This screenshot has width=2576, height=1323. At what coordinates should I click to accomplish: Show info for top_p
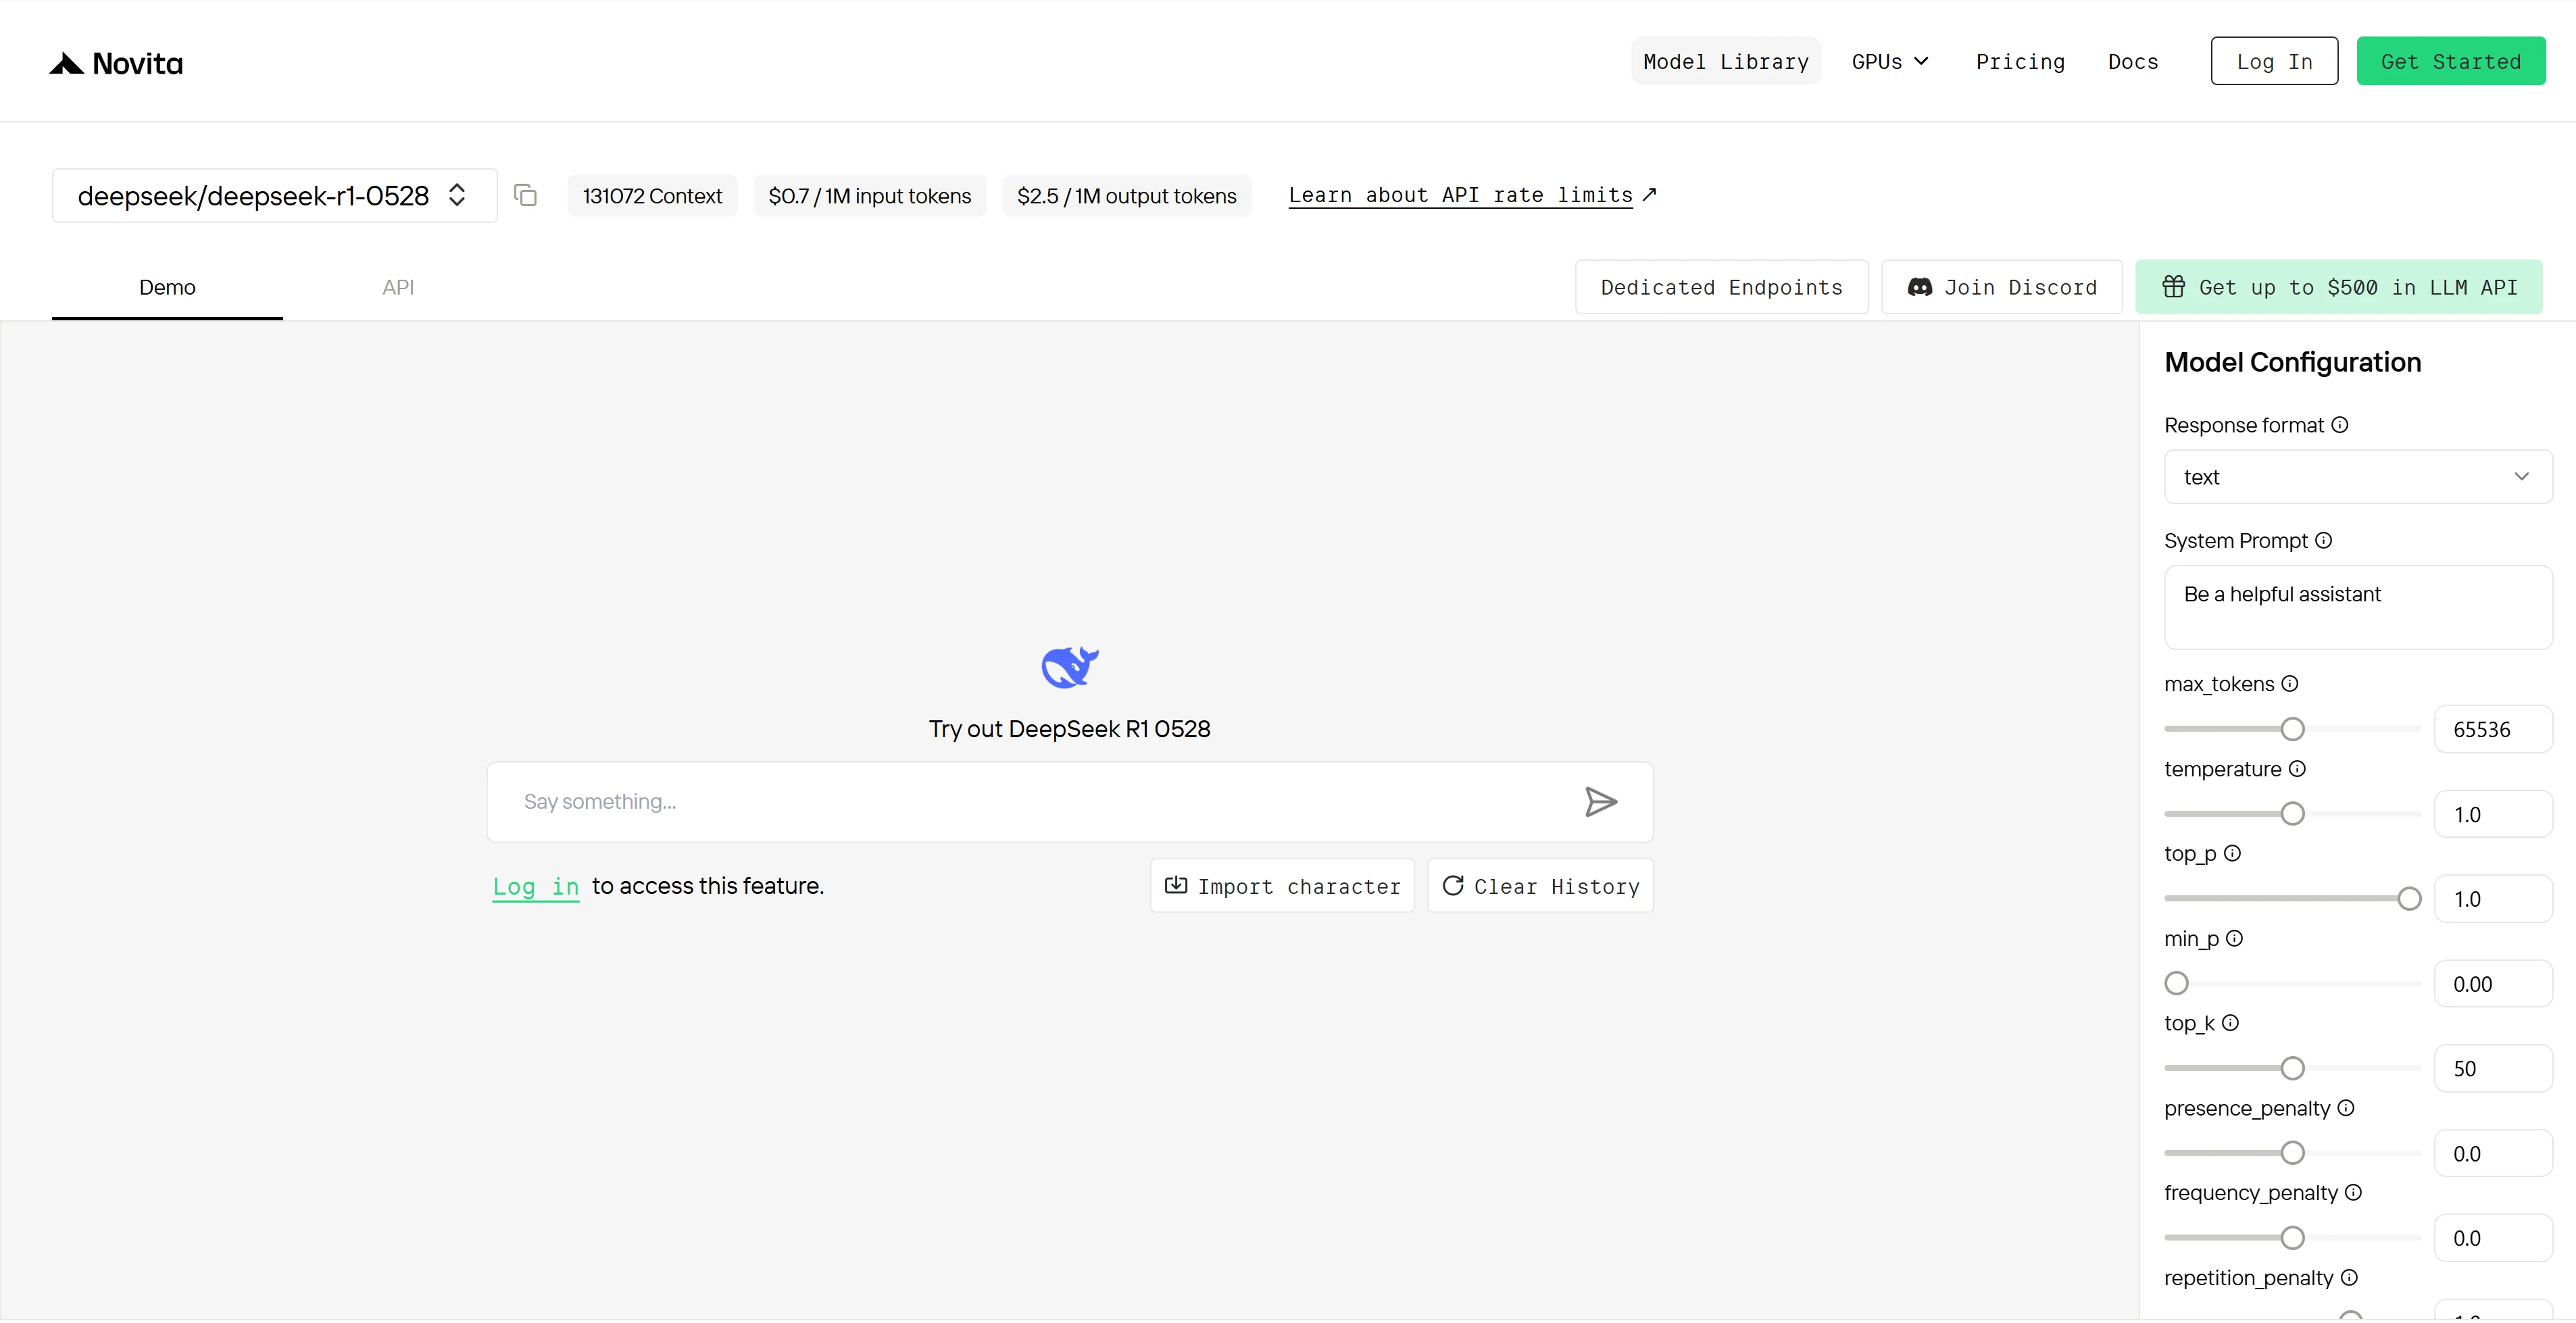[x=2232, y=853]
